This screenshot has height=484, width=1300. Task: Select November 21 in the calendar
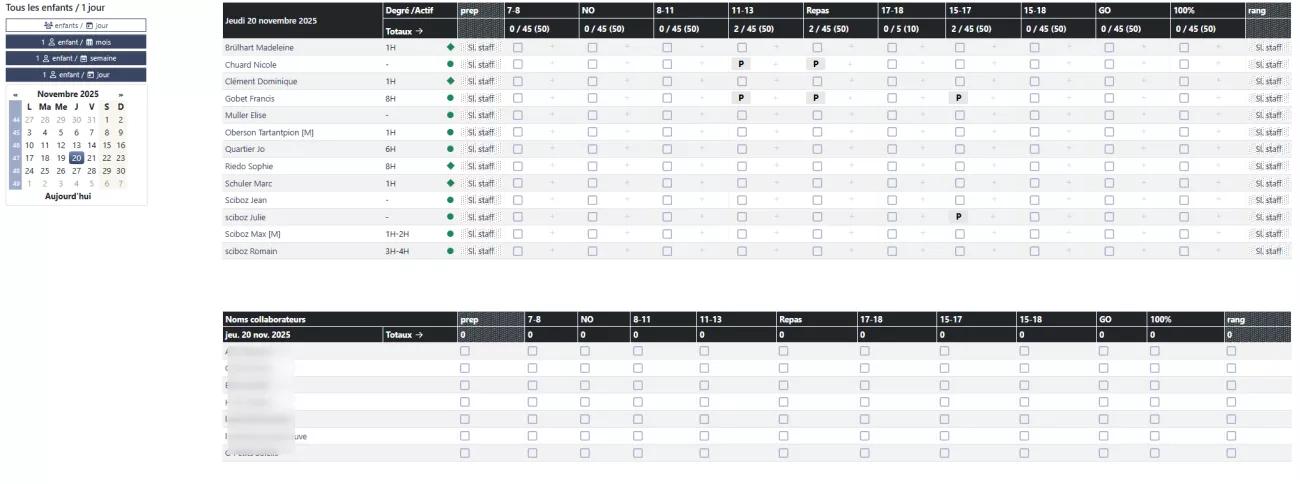click(91, 158)
